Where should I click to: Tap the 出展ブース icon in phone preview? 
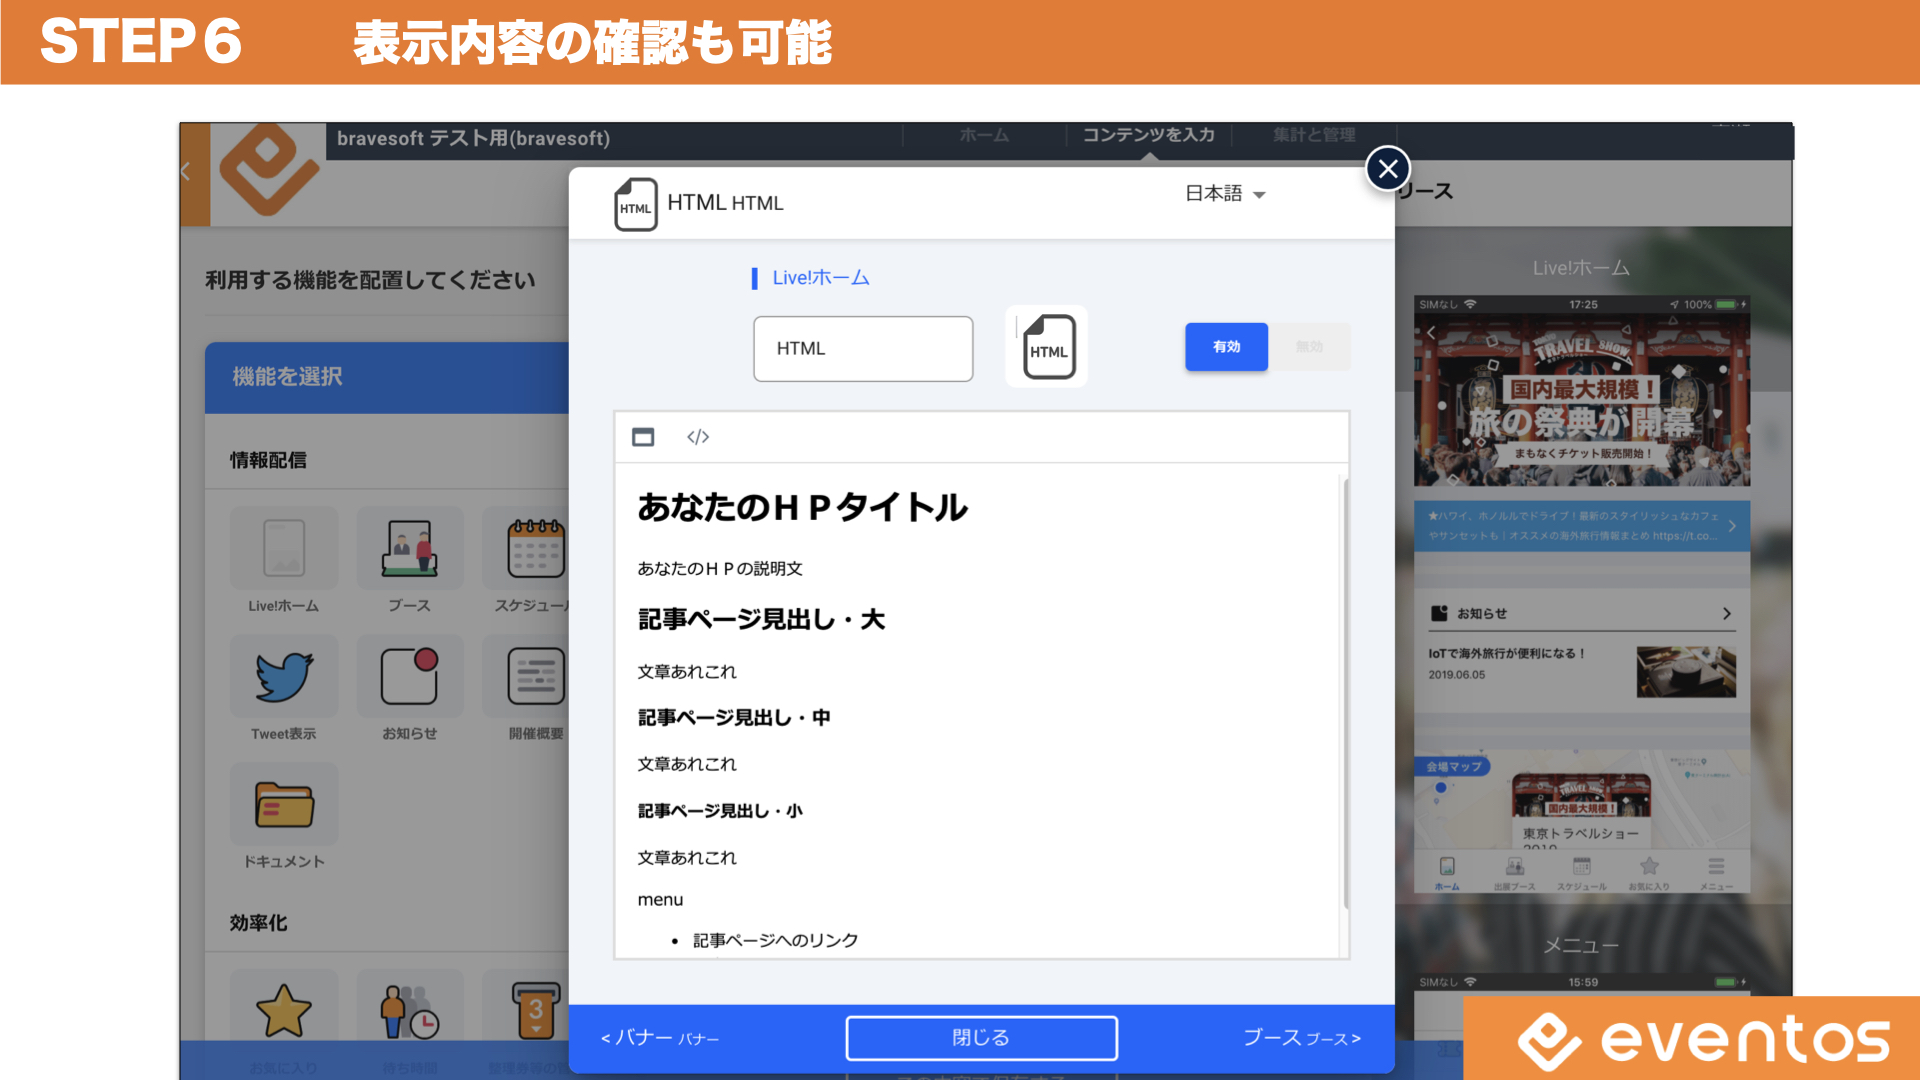(x=1514, y=873)
